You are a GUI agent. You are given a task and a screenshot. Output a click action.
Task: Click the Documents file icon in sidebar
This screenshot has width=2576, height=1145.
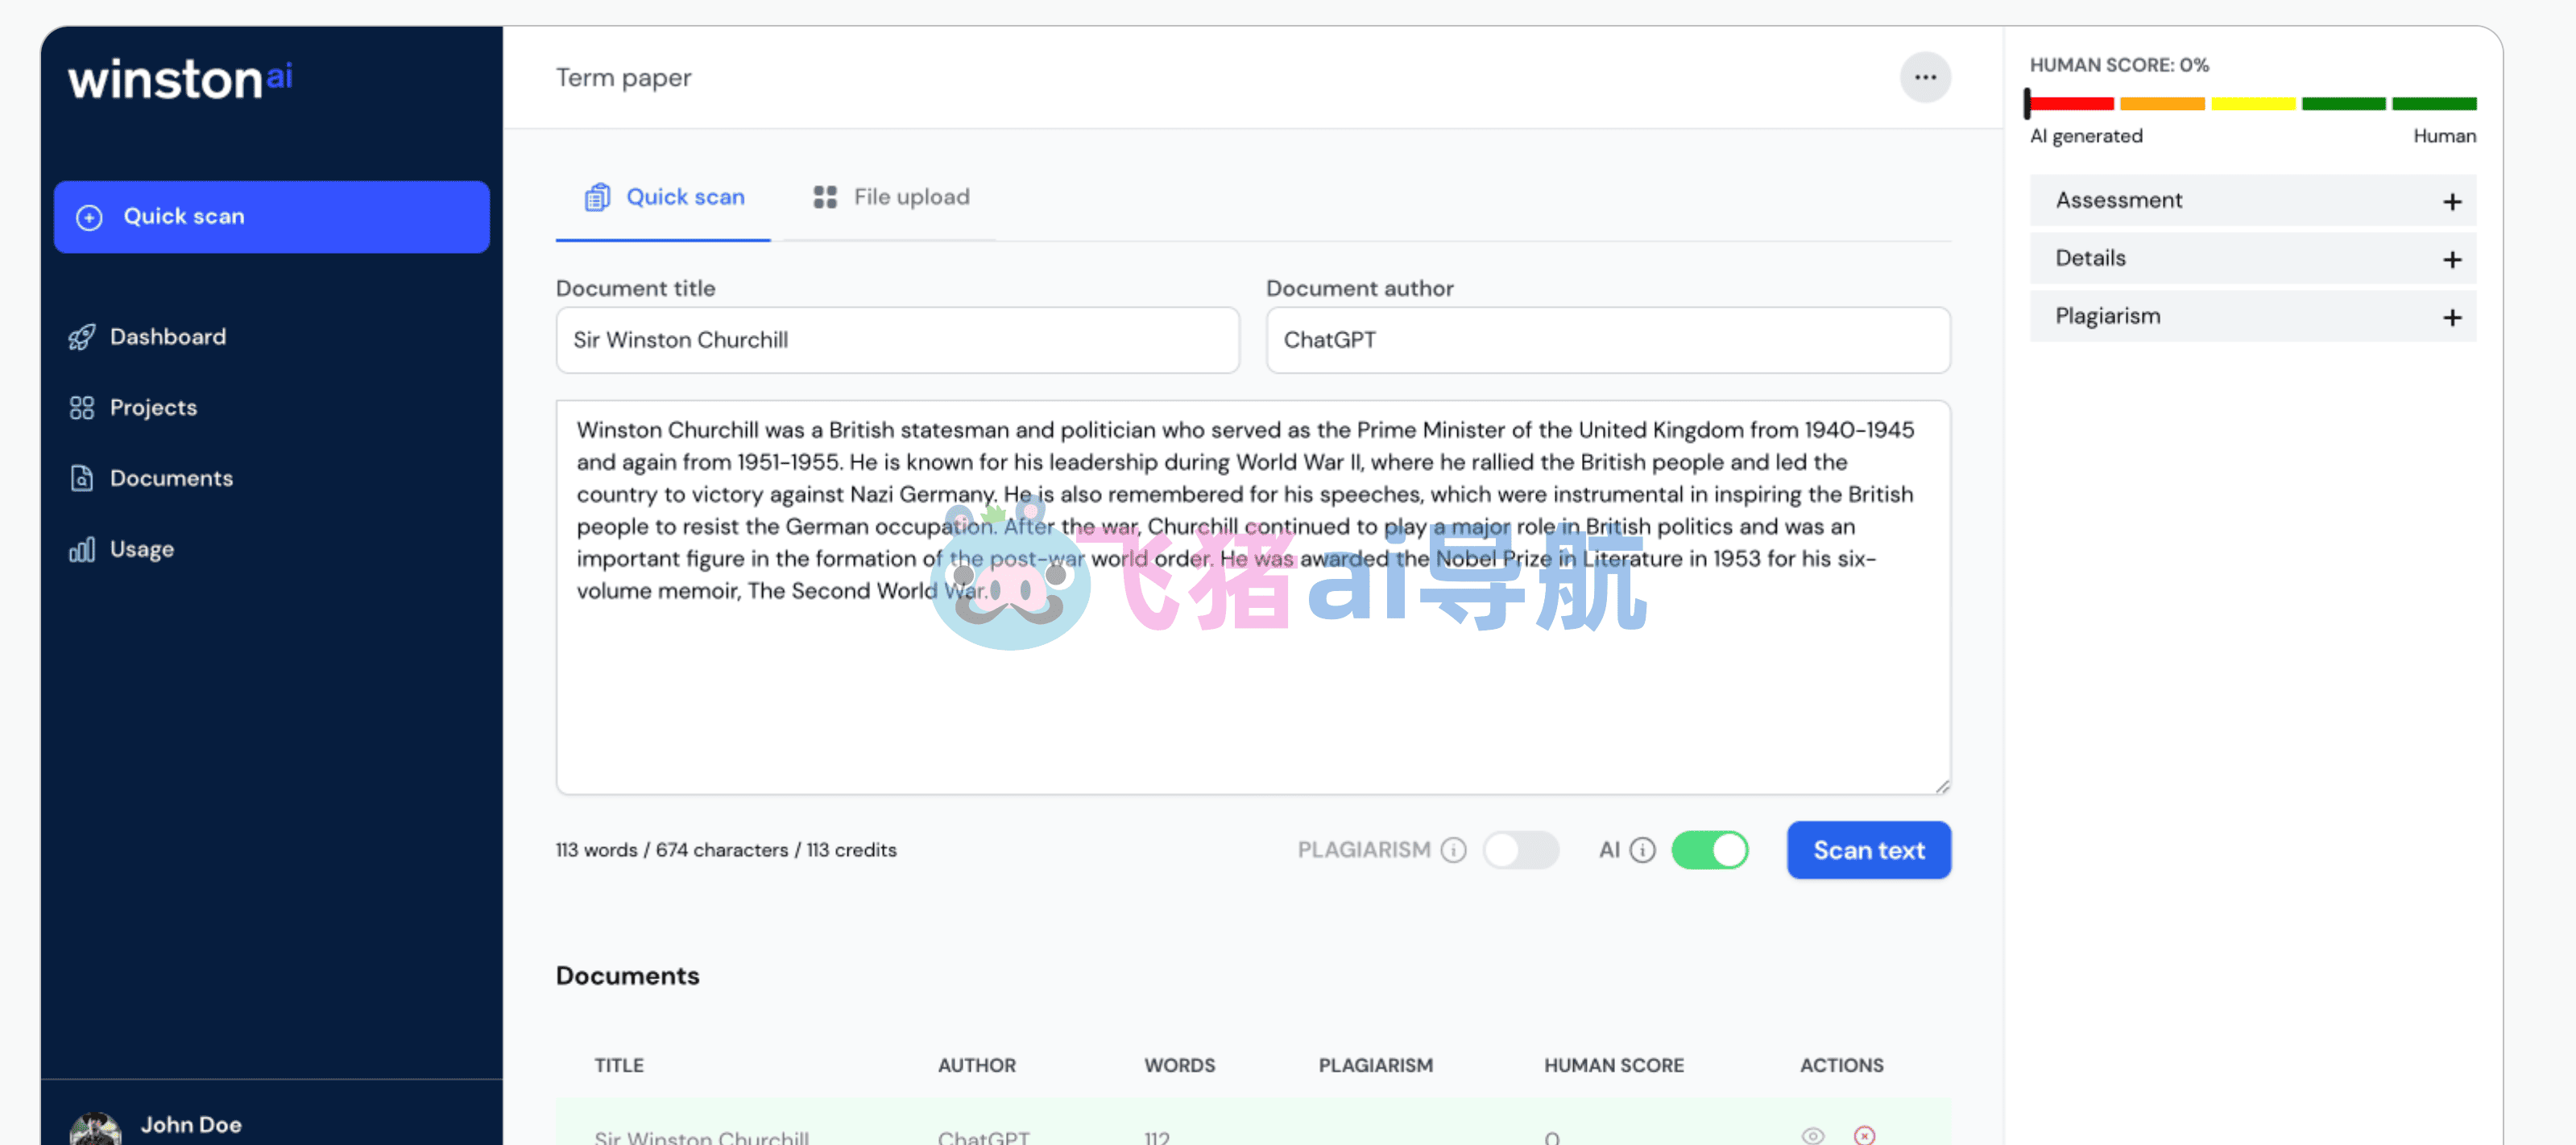(82, 478)
